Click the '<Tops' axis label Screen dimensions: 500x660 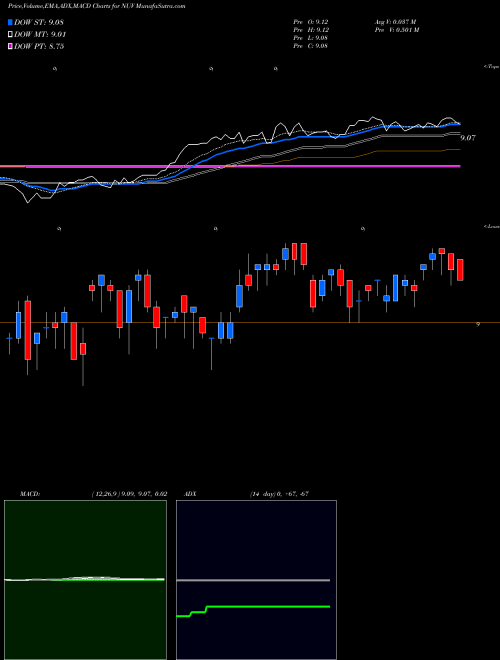[492, 67]
